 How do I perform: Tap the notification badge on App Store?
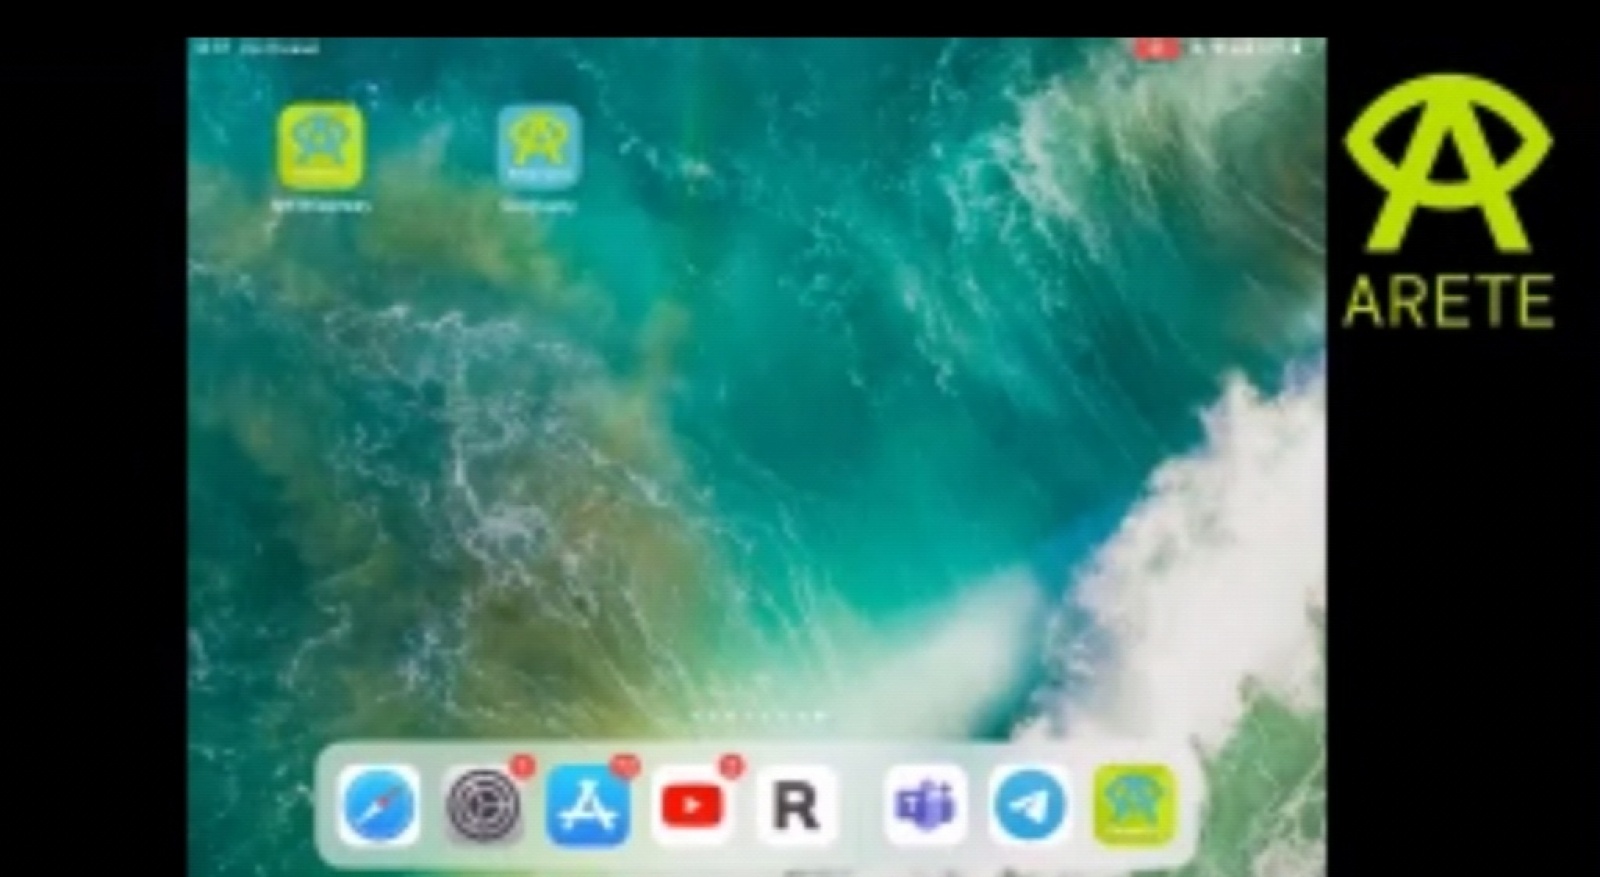coord(626,767)
